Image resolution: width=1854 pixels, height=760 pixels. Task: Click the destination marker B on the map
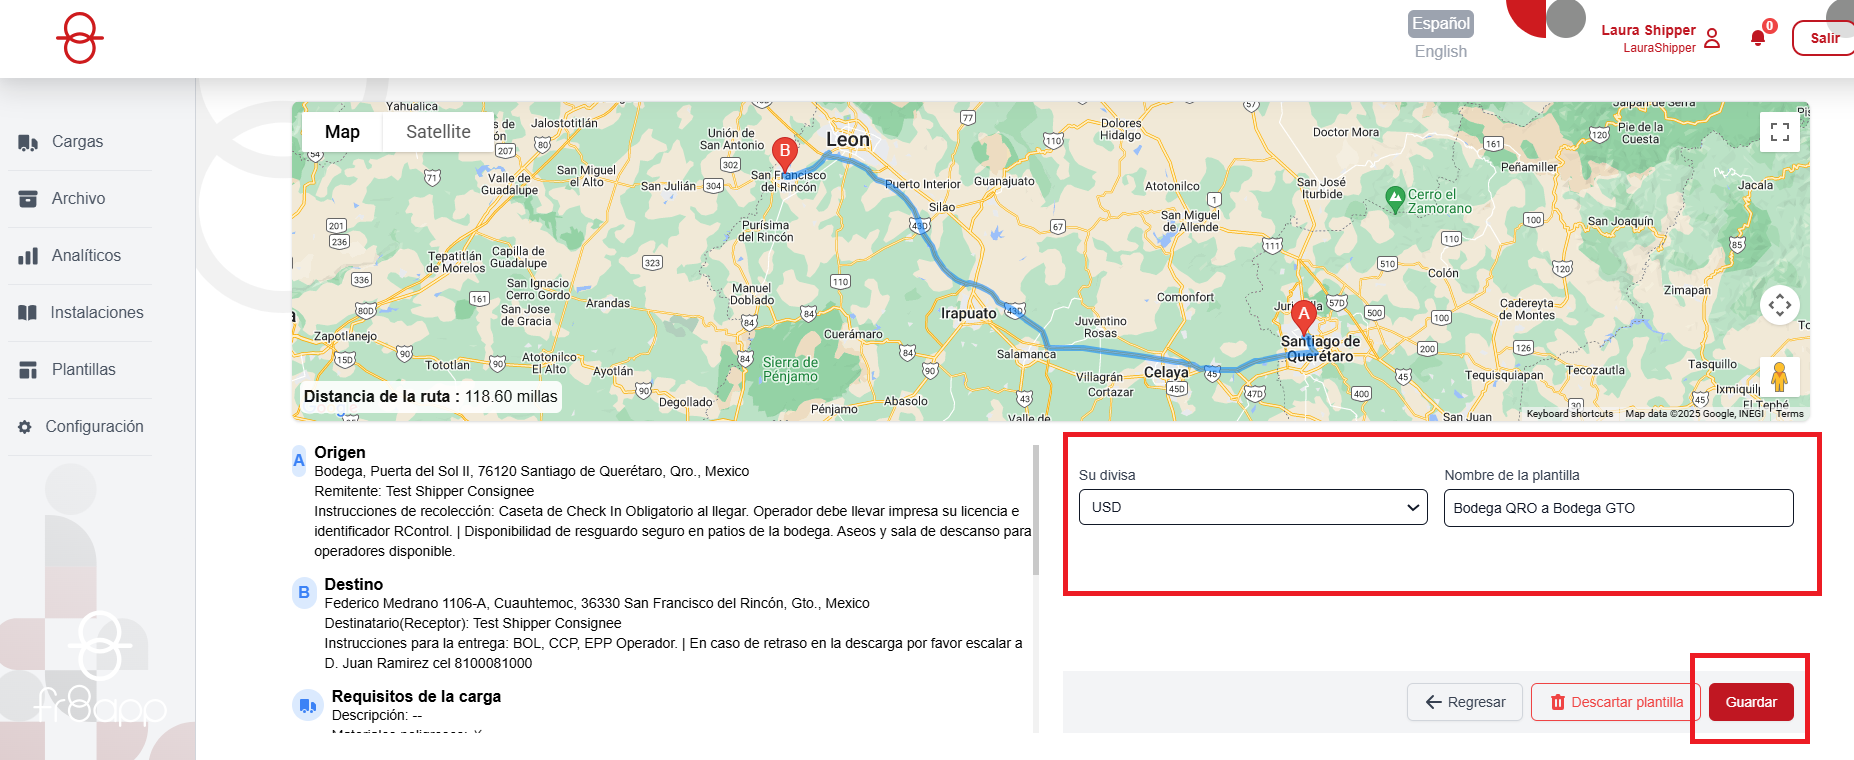pyautogui.click(x=785, y=153)
